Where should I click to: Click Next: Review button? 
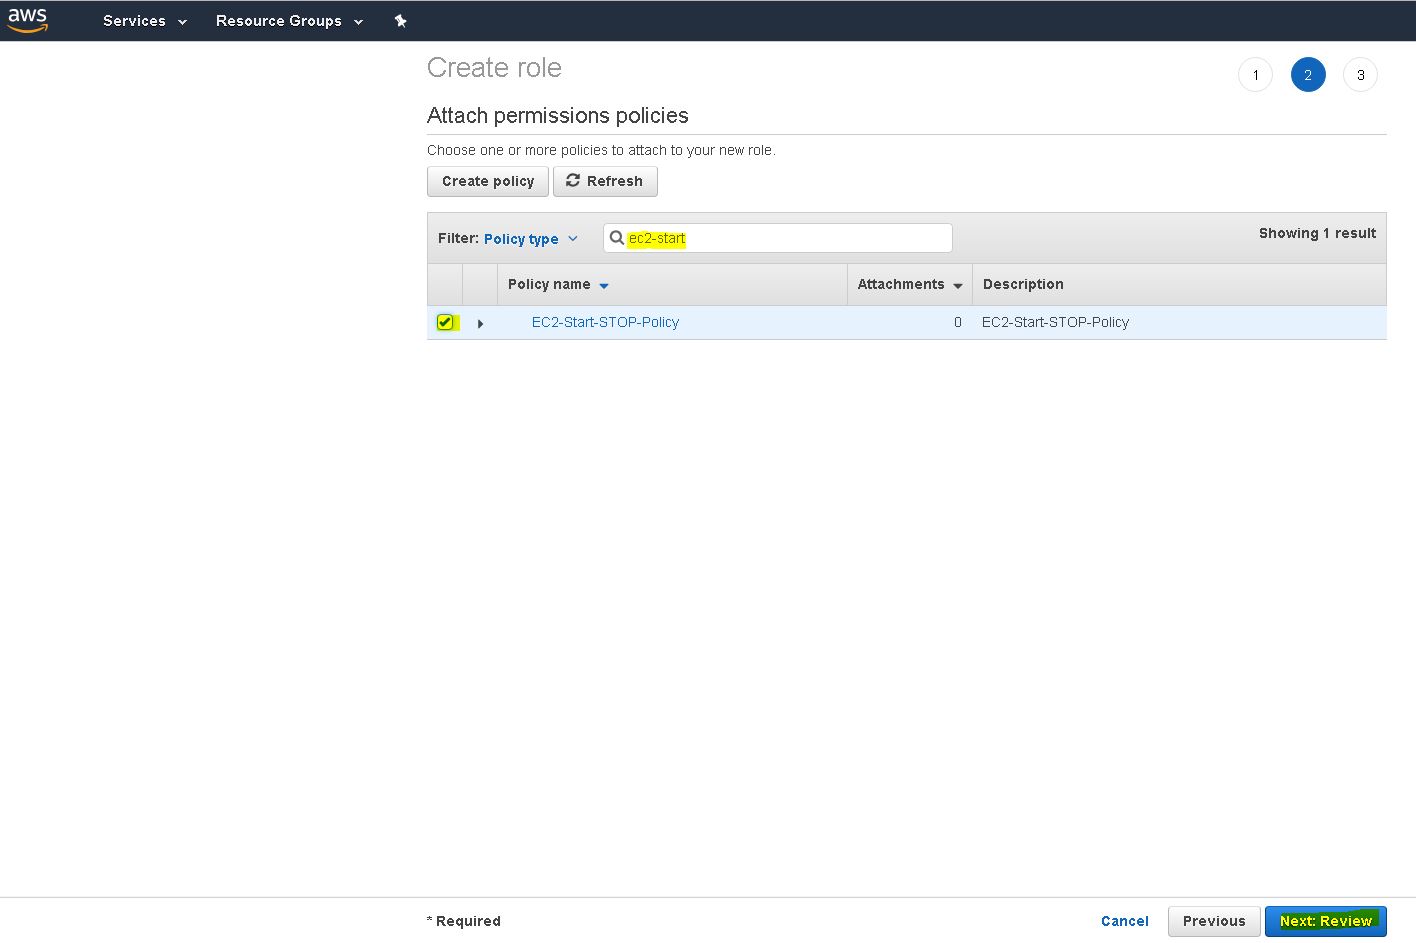click(1325, 921)
